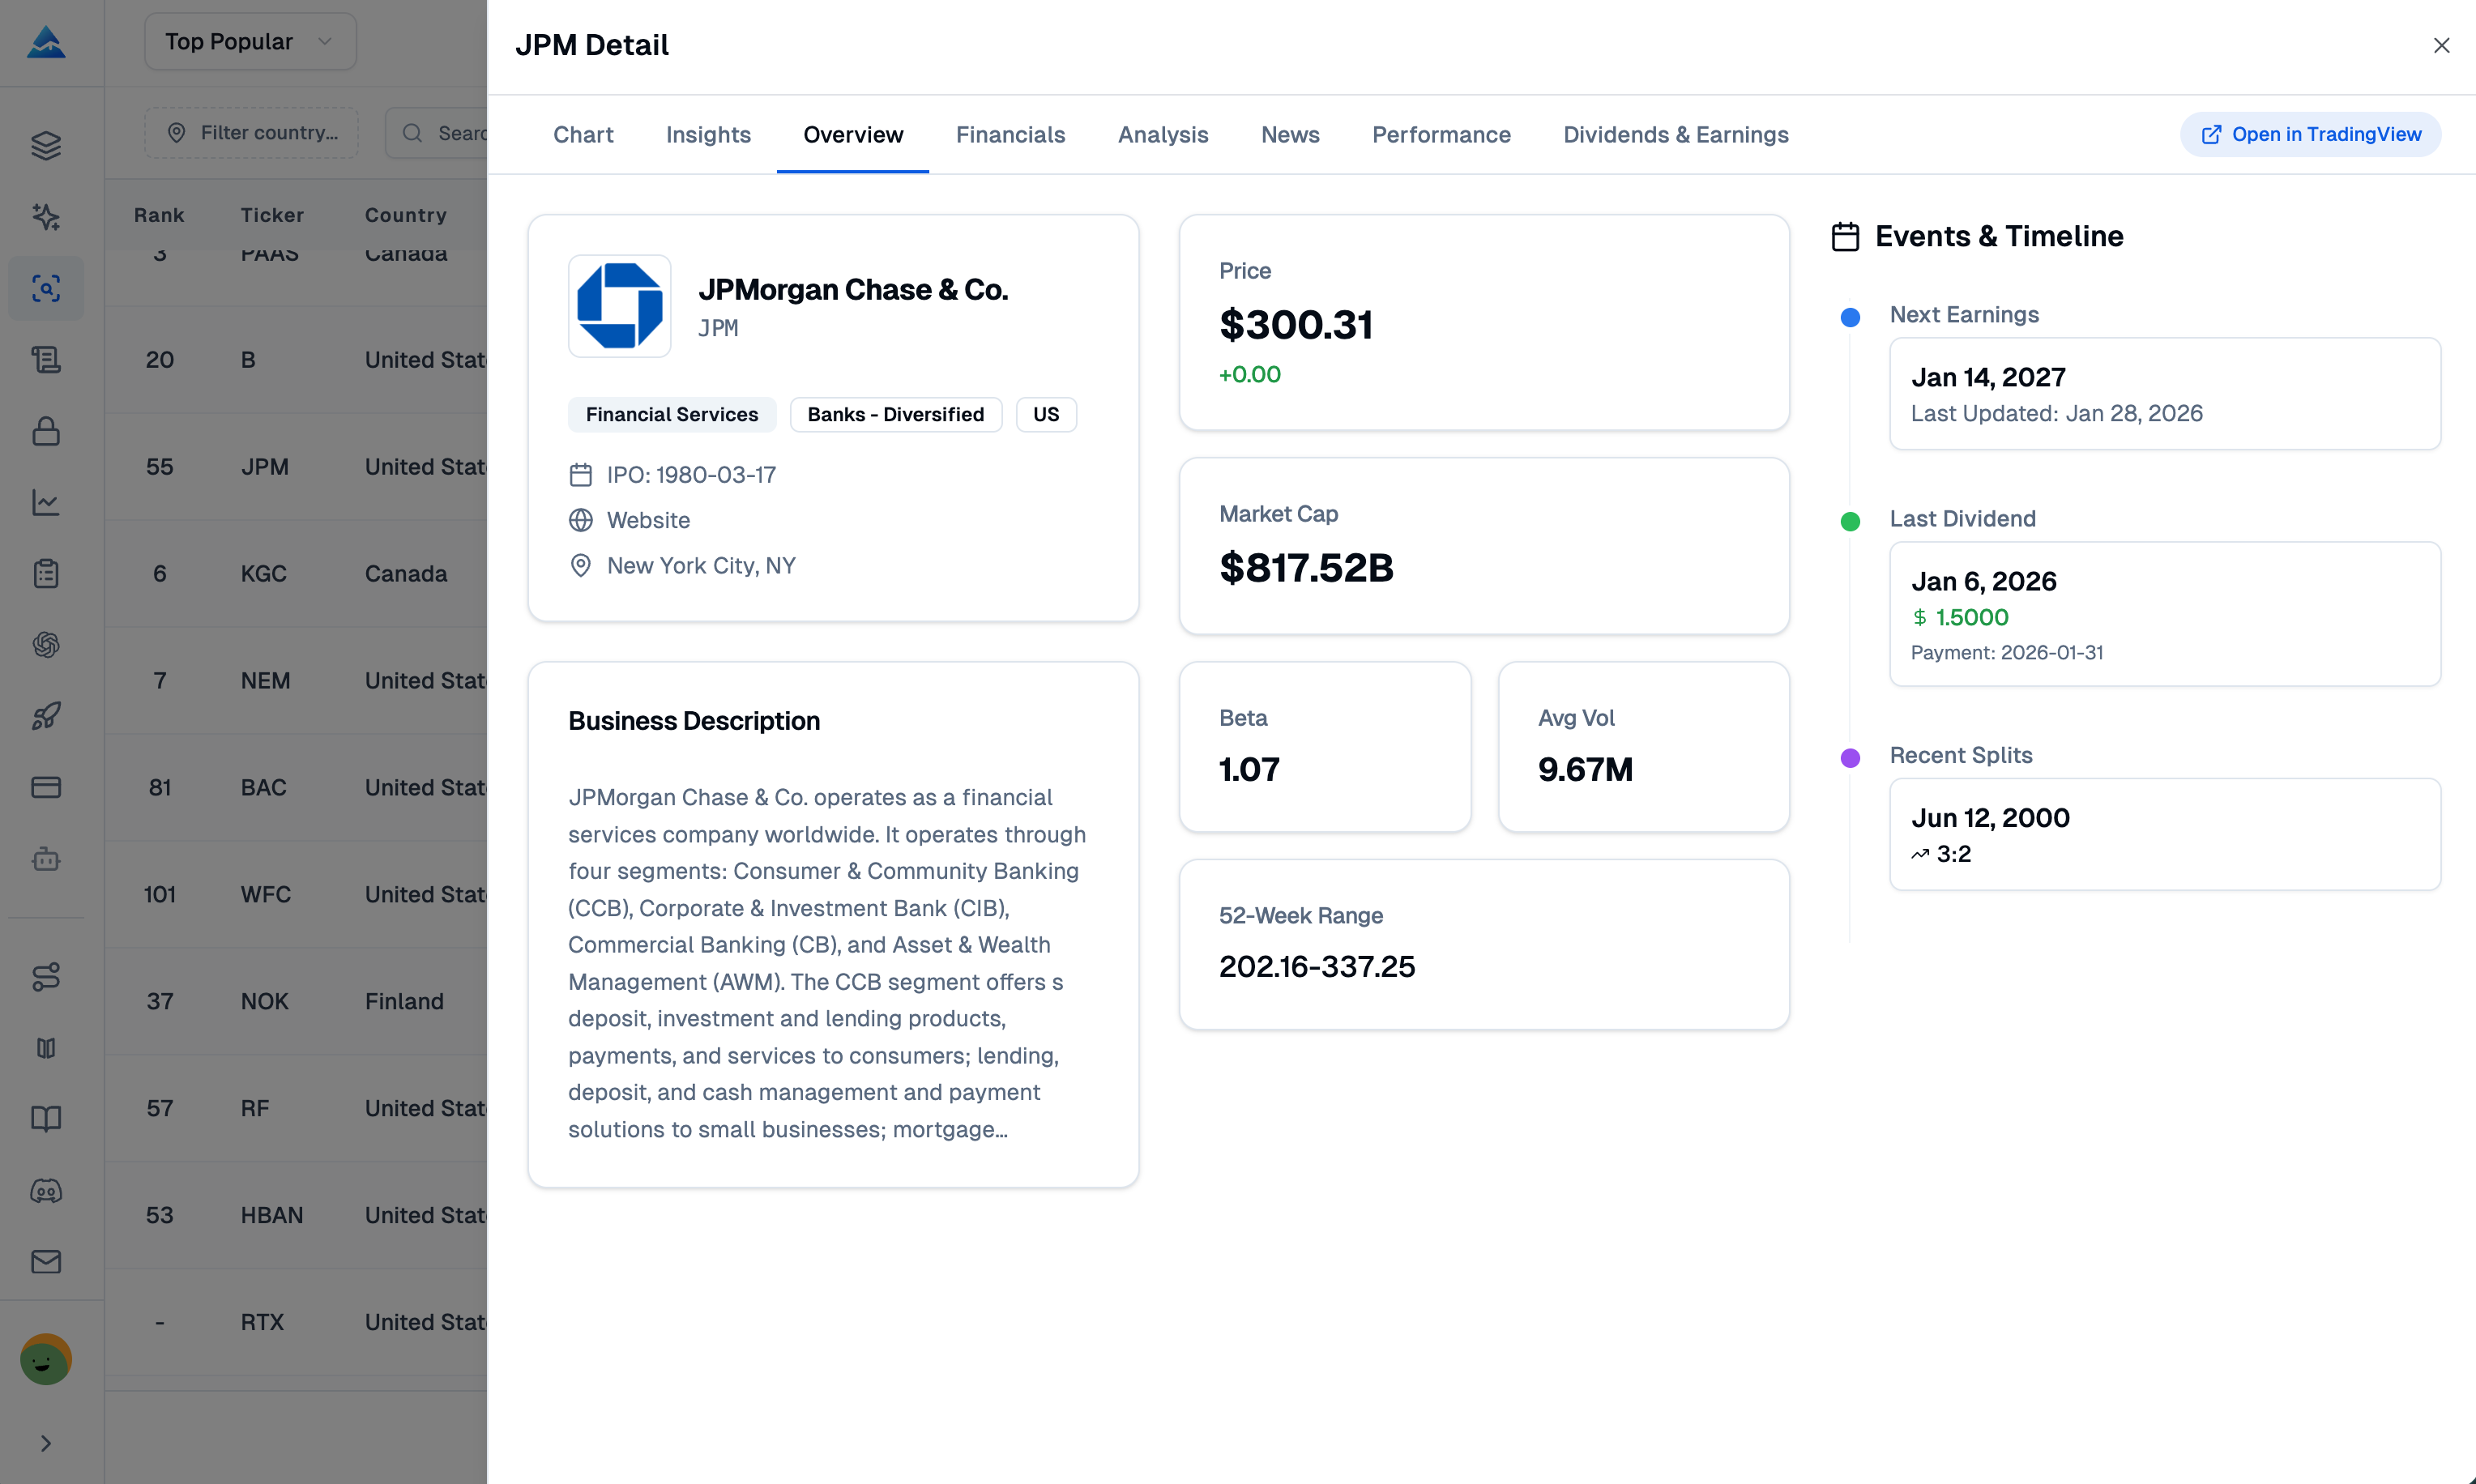Click the US country tag
Screen dimensions: 2476x1484
click(x=1046, y=414)
